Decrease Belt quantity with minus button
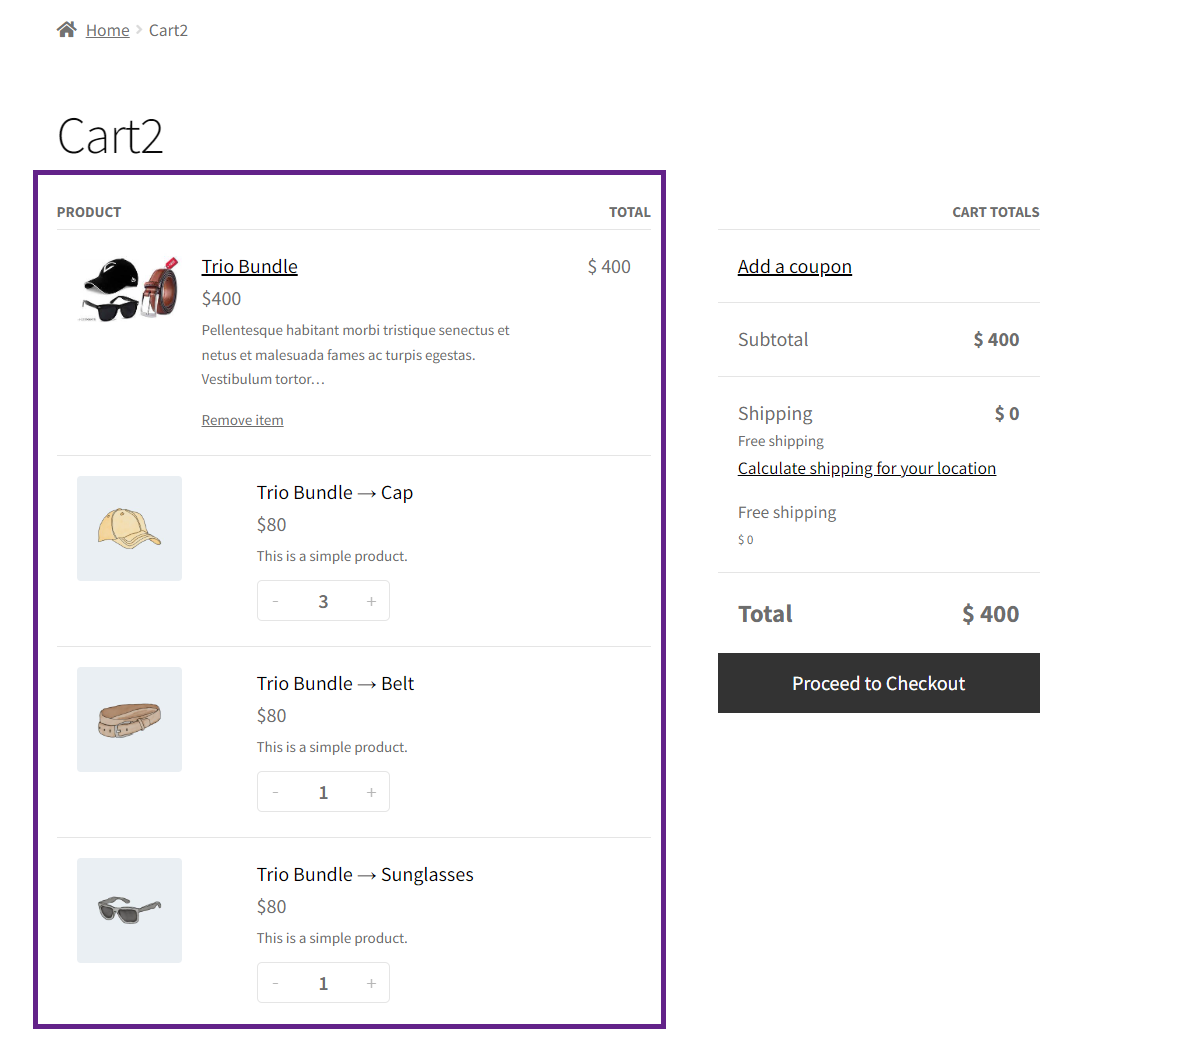The height and width of the screenshot is (1060, 1189). tap(275, 792)
